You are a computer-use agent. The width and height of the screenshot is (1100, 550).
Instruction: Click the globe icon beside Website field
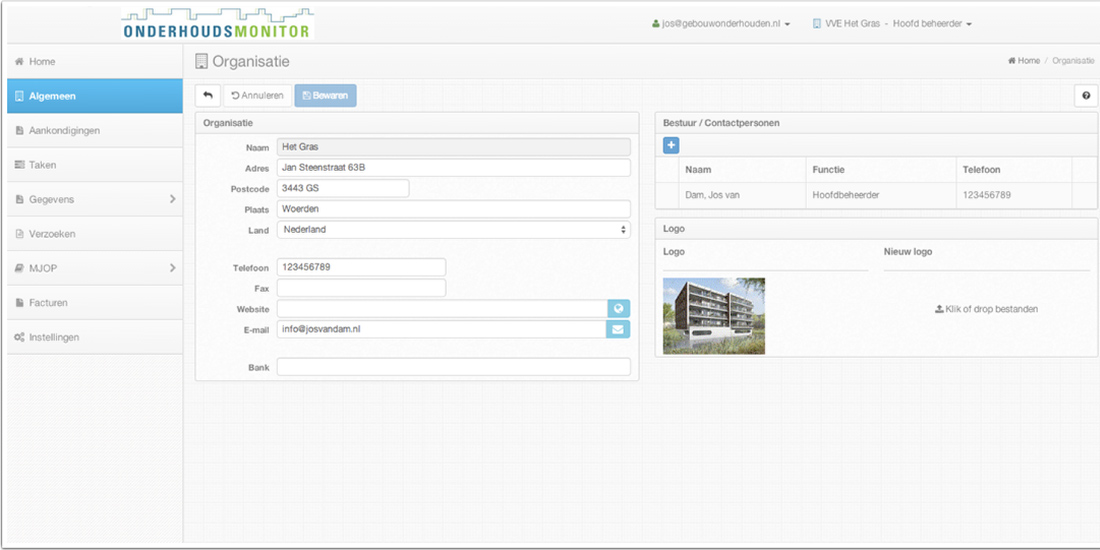click(619, 309)
